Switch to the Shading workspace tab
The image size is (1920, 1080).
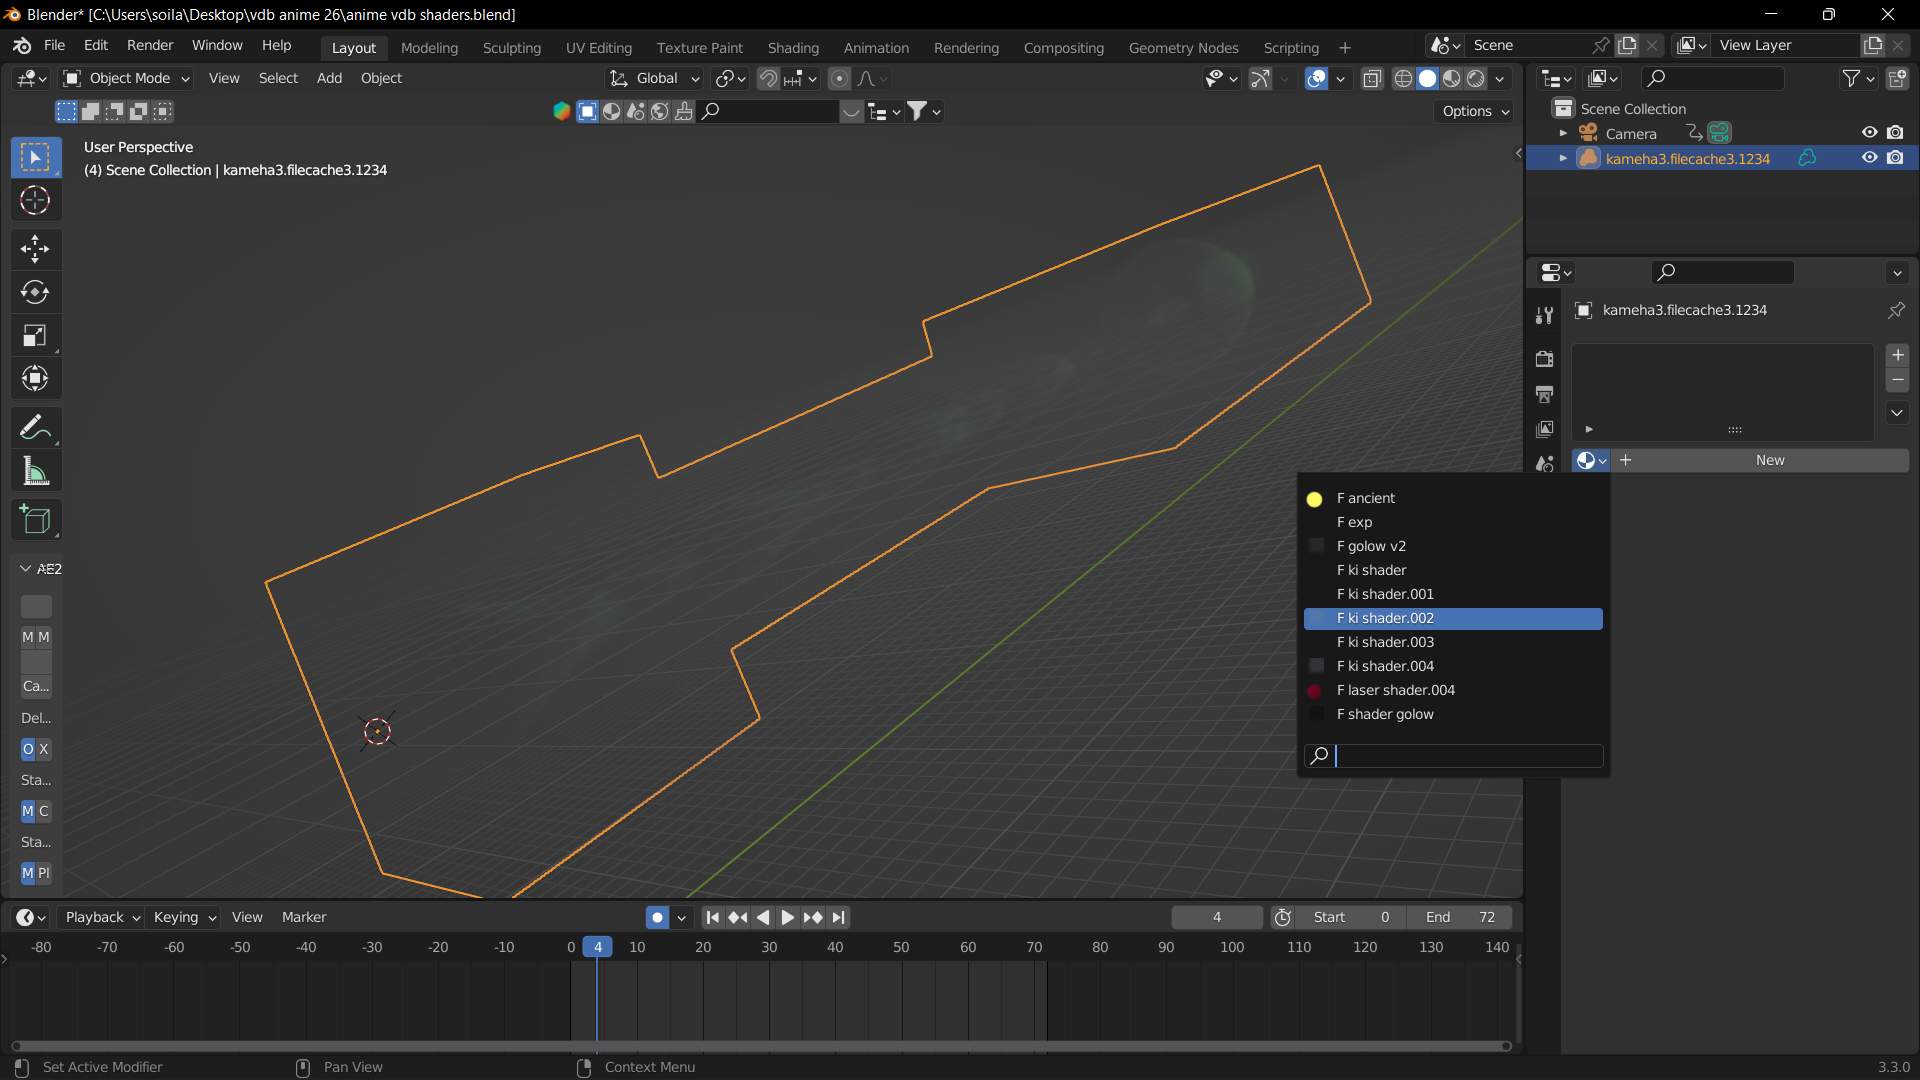point(793,47)
